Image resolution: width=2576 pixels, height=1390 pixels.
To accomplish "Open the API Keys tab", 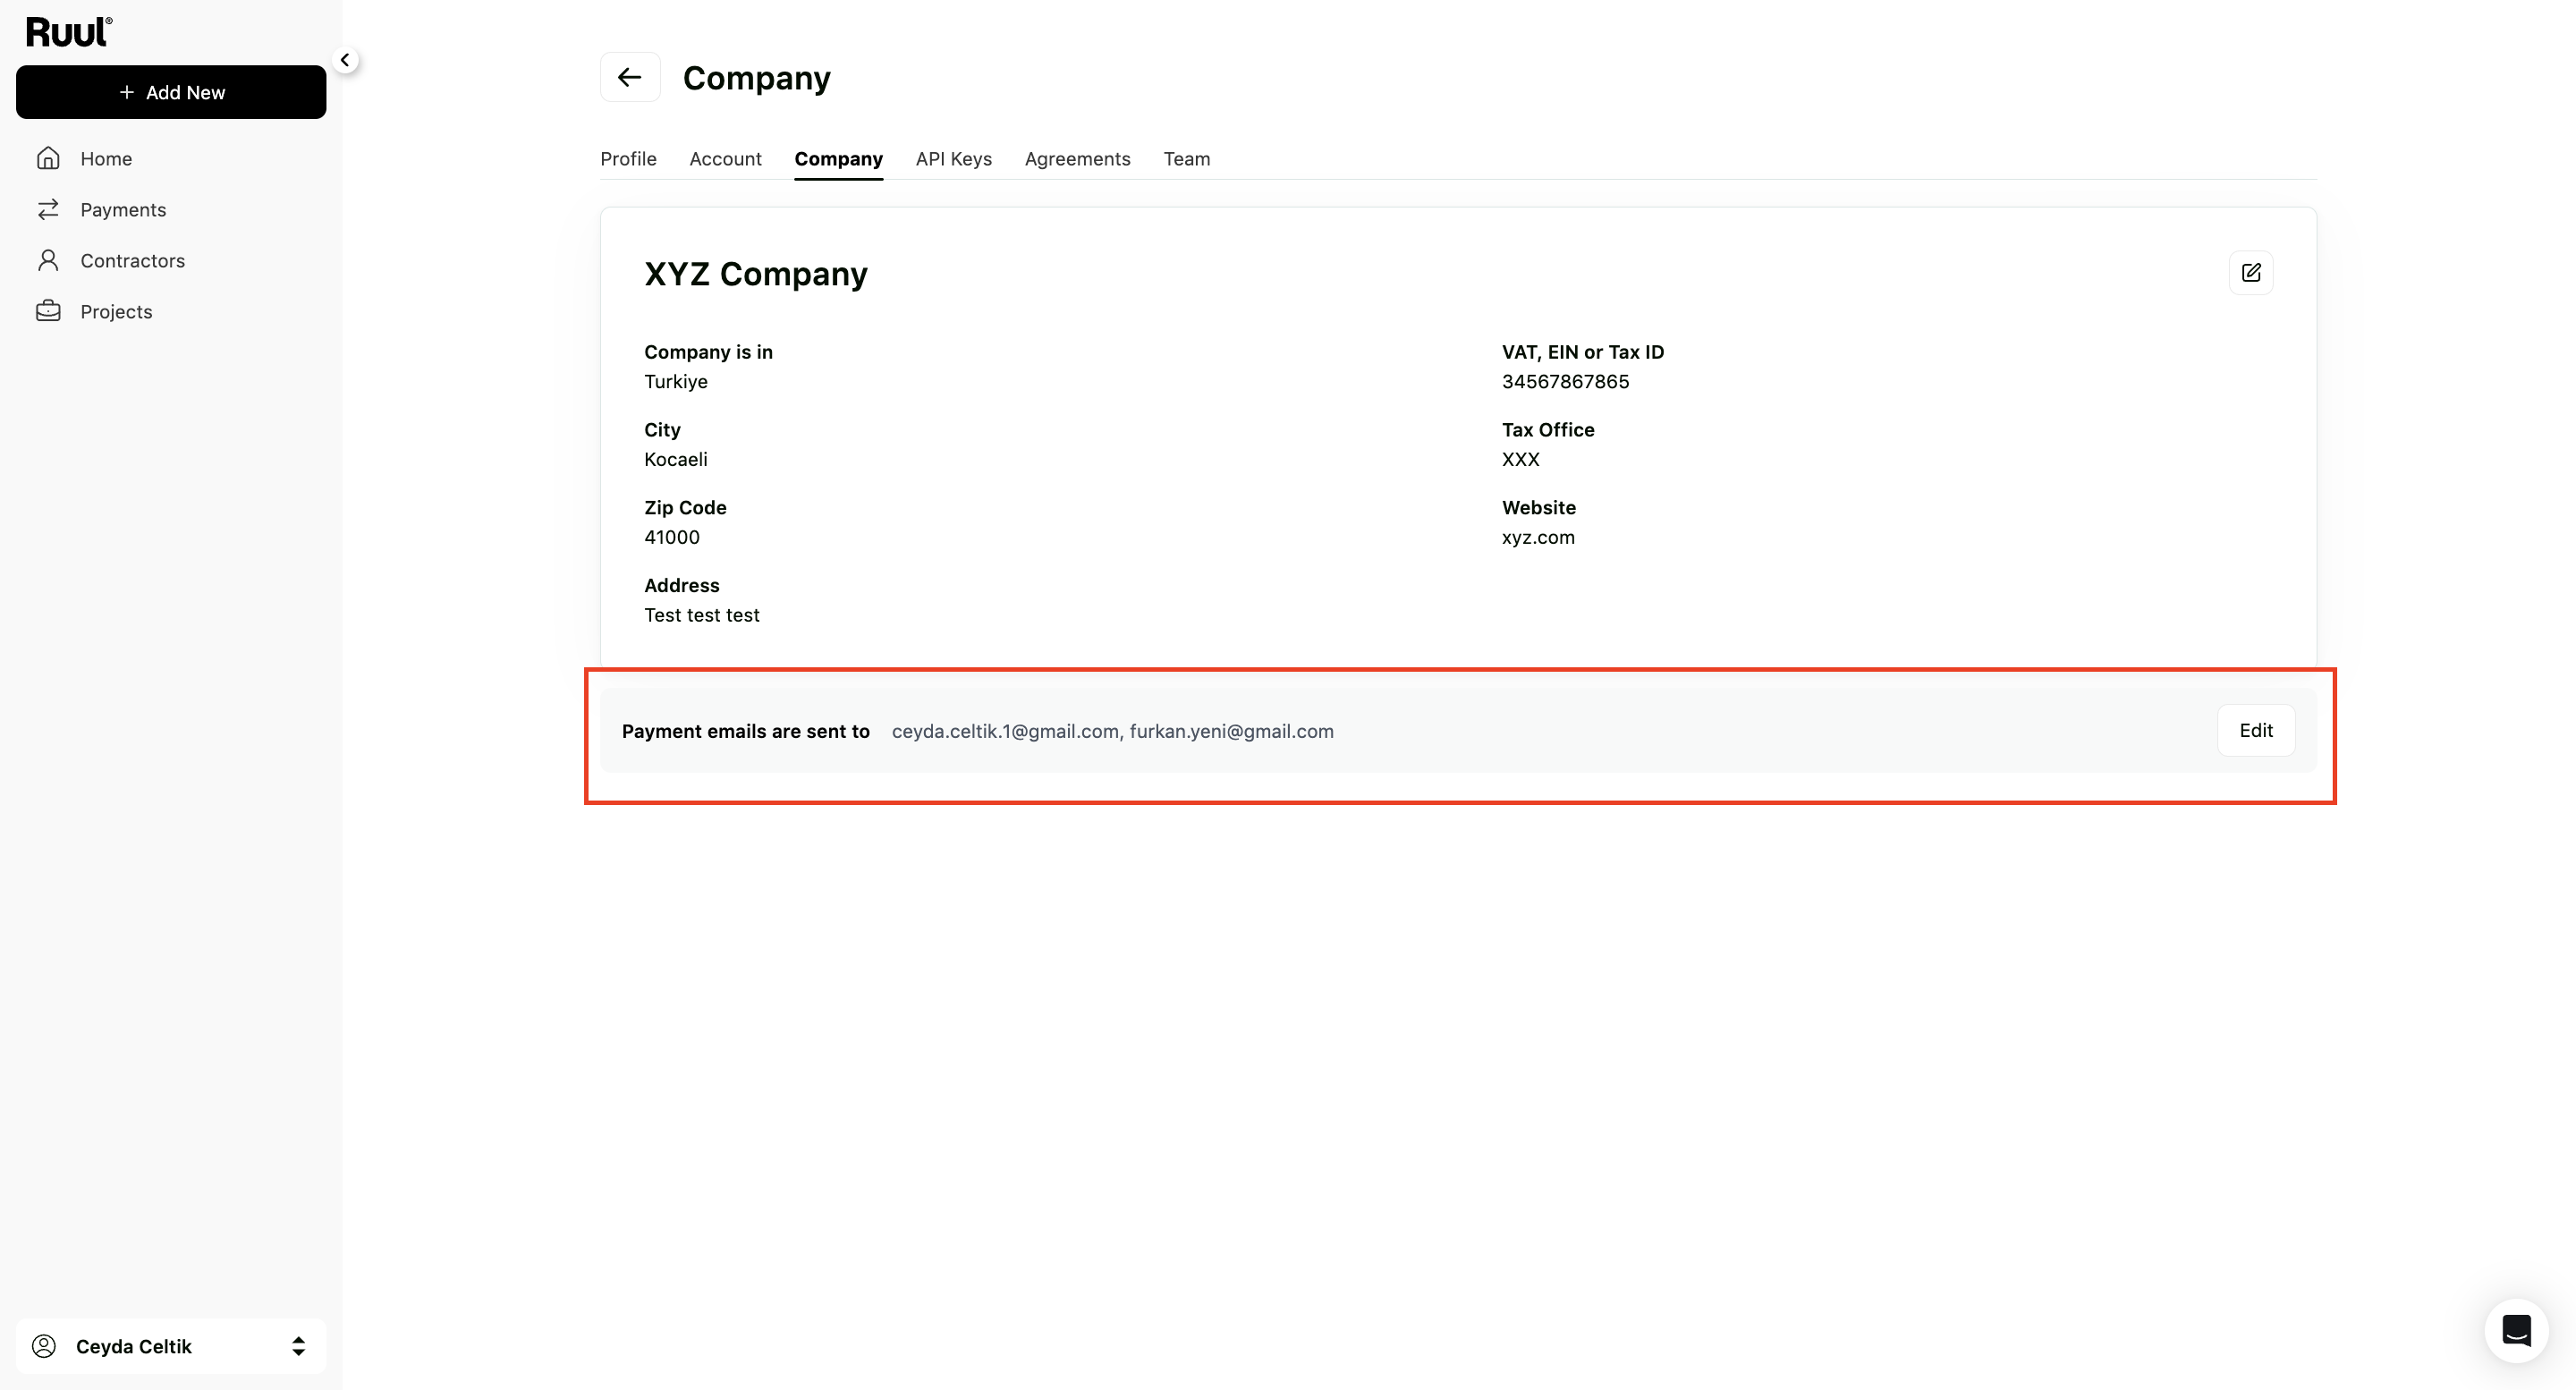I will 953,159.
